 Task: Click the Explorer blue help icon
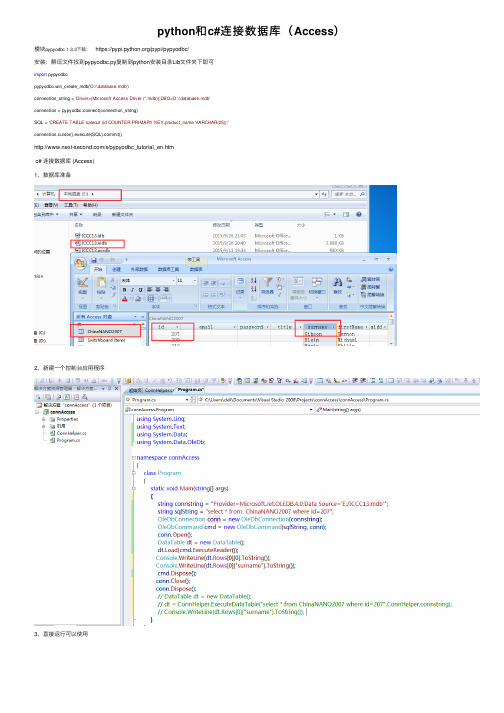tap(359, 214)
